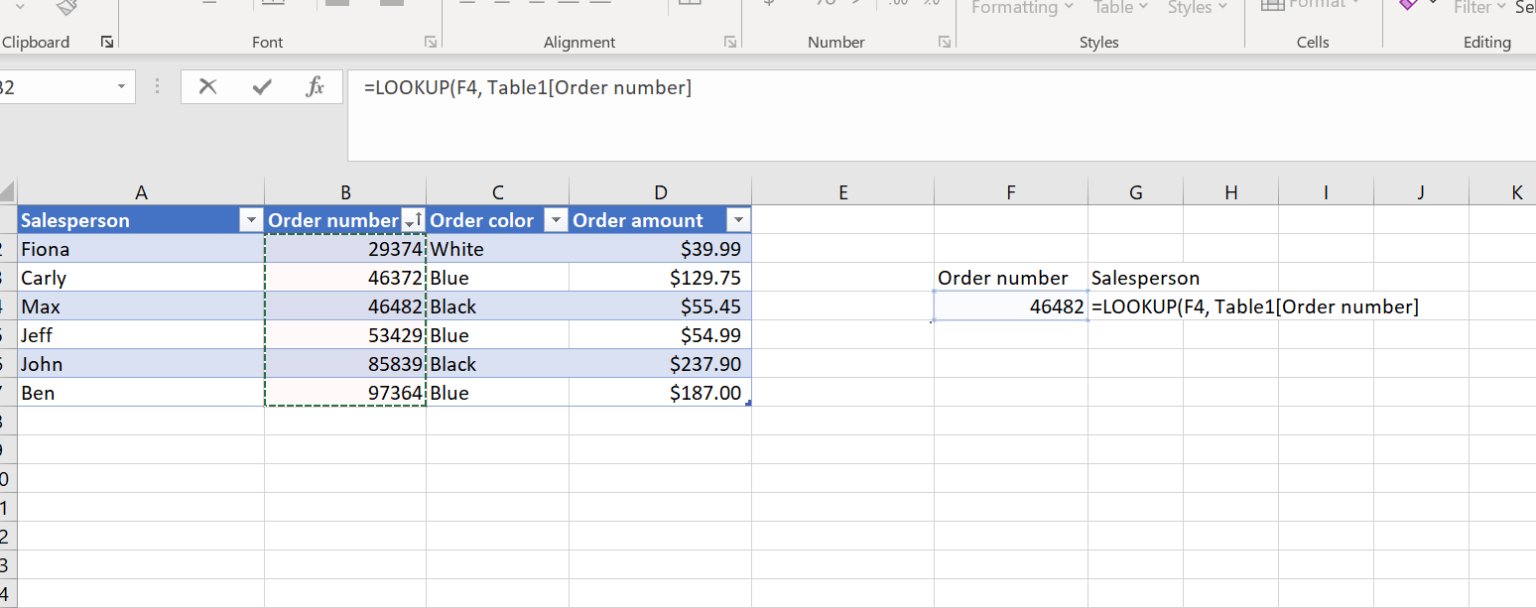The height and width of the screenshot is (608, 1536).
Task: Open the Number format dialog launcher
Action: coord(944,42)
